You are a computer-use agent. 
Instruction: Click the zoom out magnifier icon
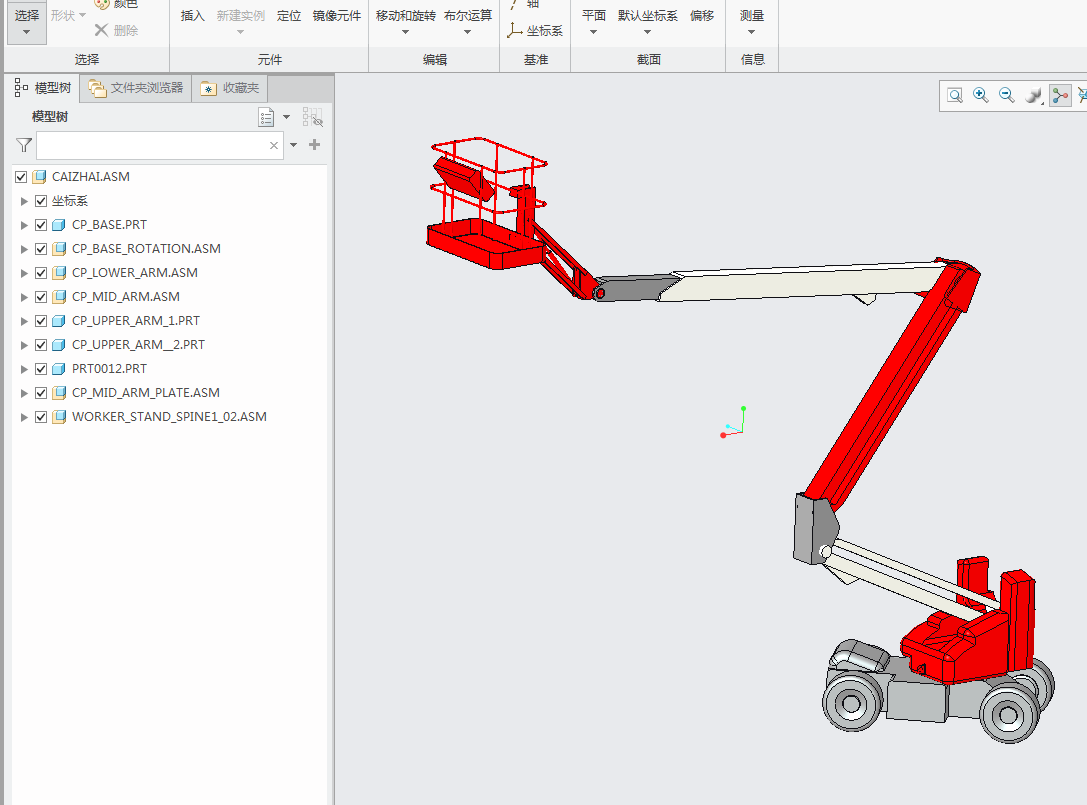pyautogui.click(x=1007, y=95)
